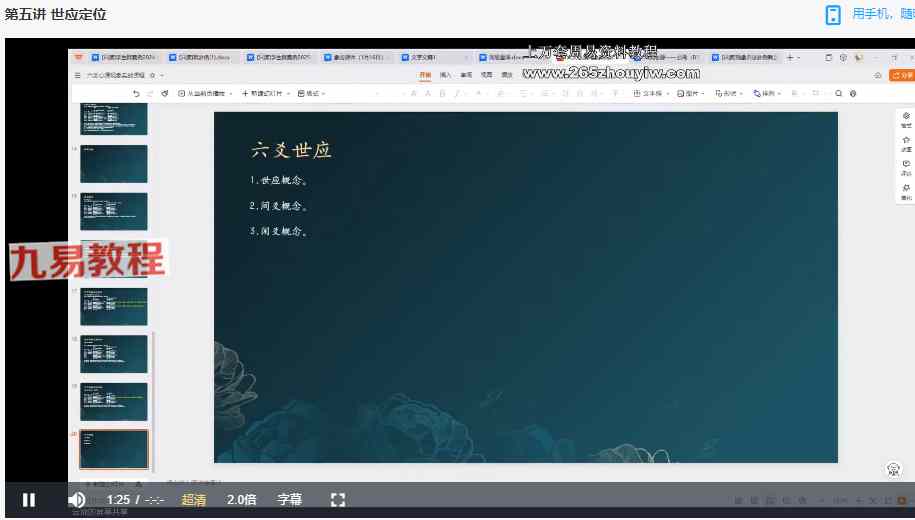
Task: Pause the video playback
Action: click(29, 500)
